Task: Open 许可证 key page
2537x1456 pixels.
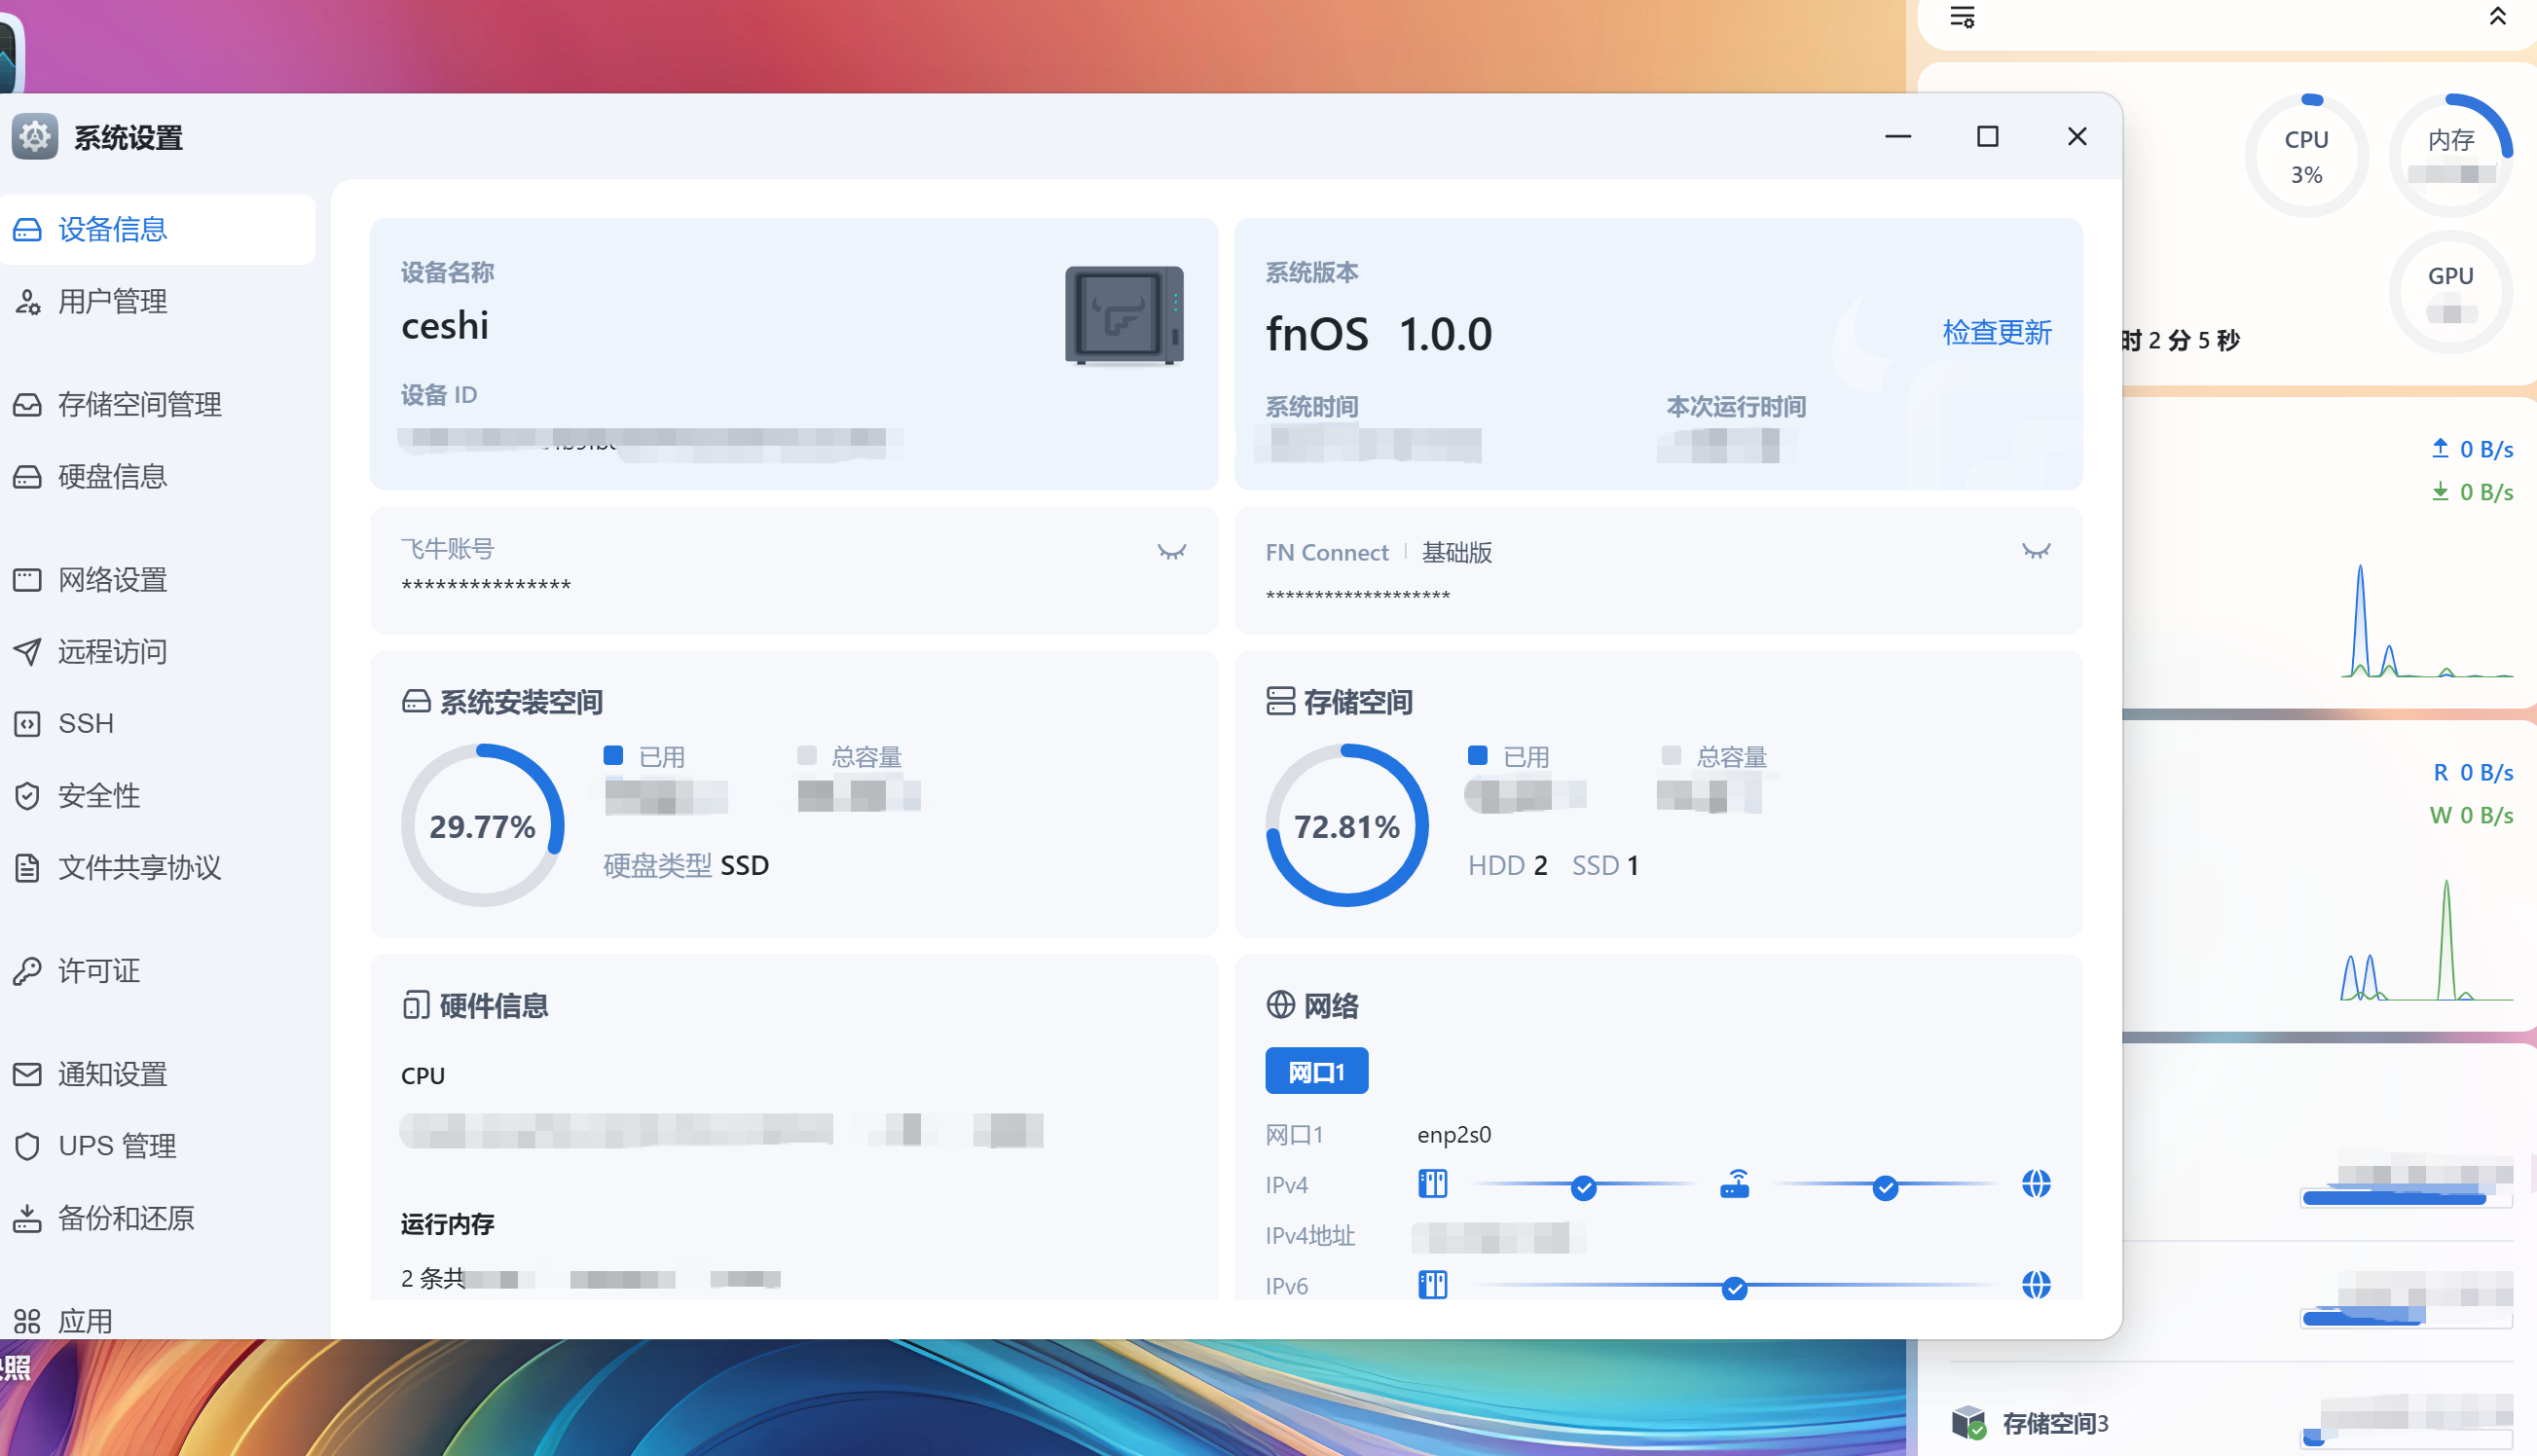Action: coord(98,971)
